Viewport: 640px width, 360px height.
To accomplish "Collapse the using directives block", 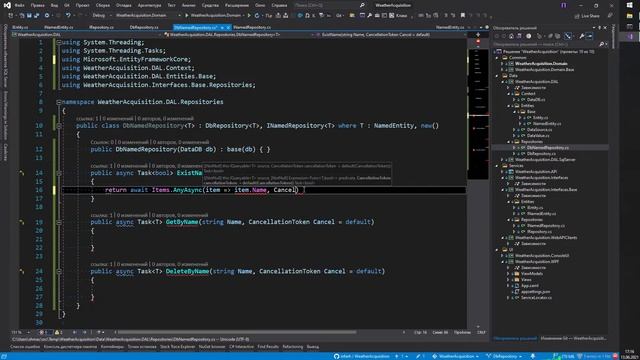I will (59, 42).
